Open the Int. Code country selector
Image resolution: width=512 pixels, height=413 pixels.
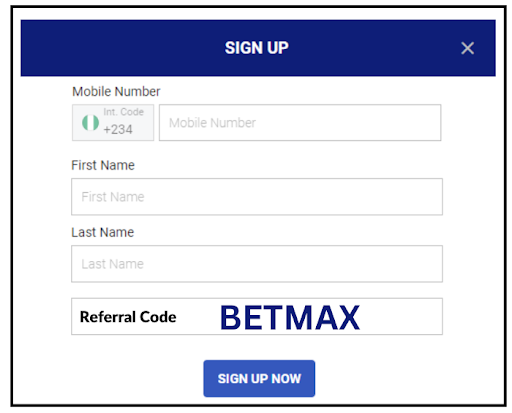point(113,123)
